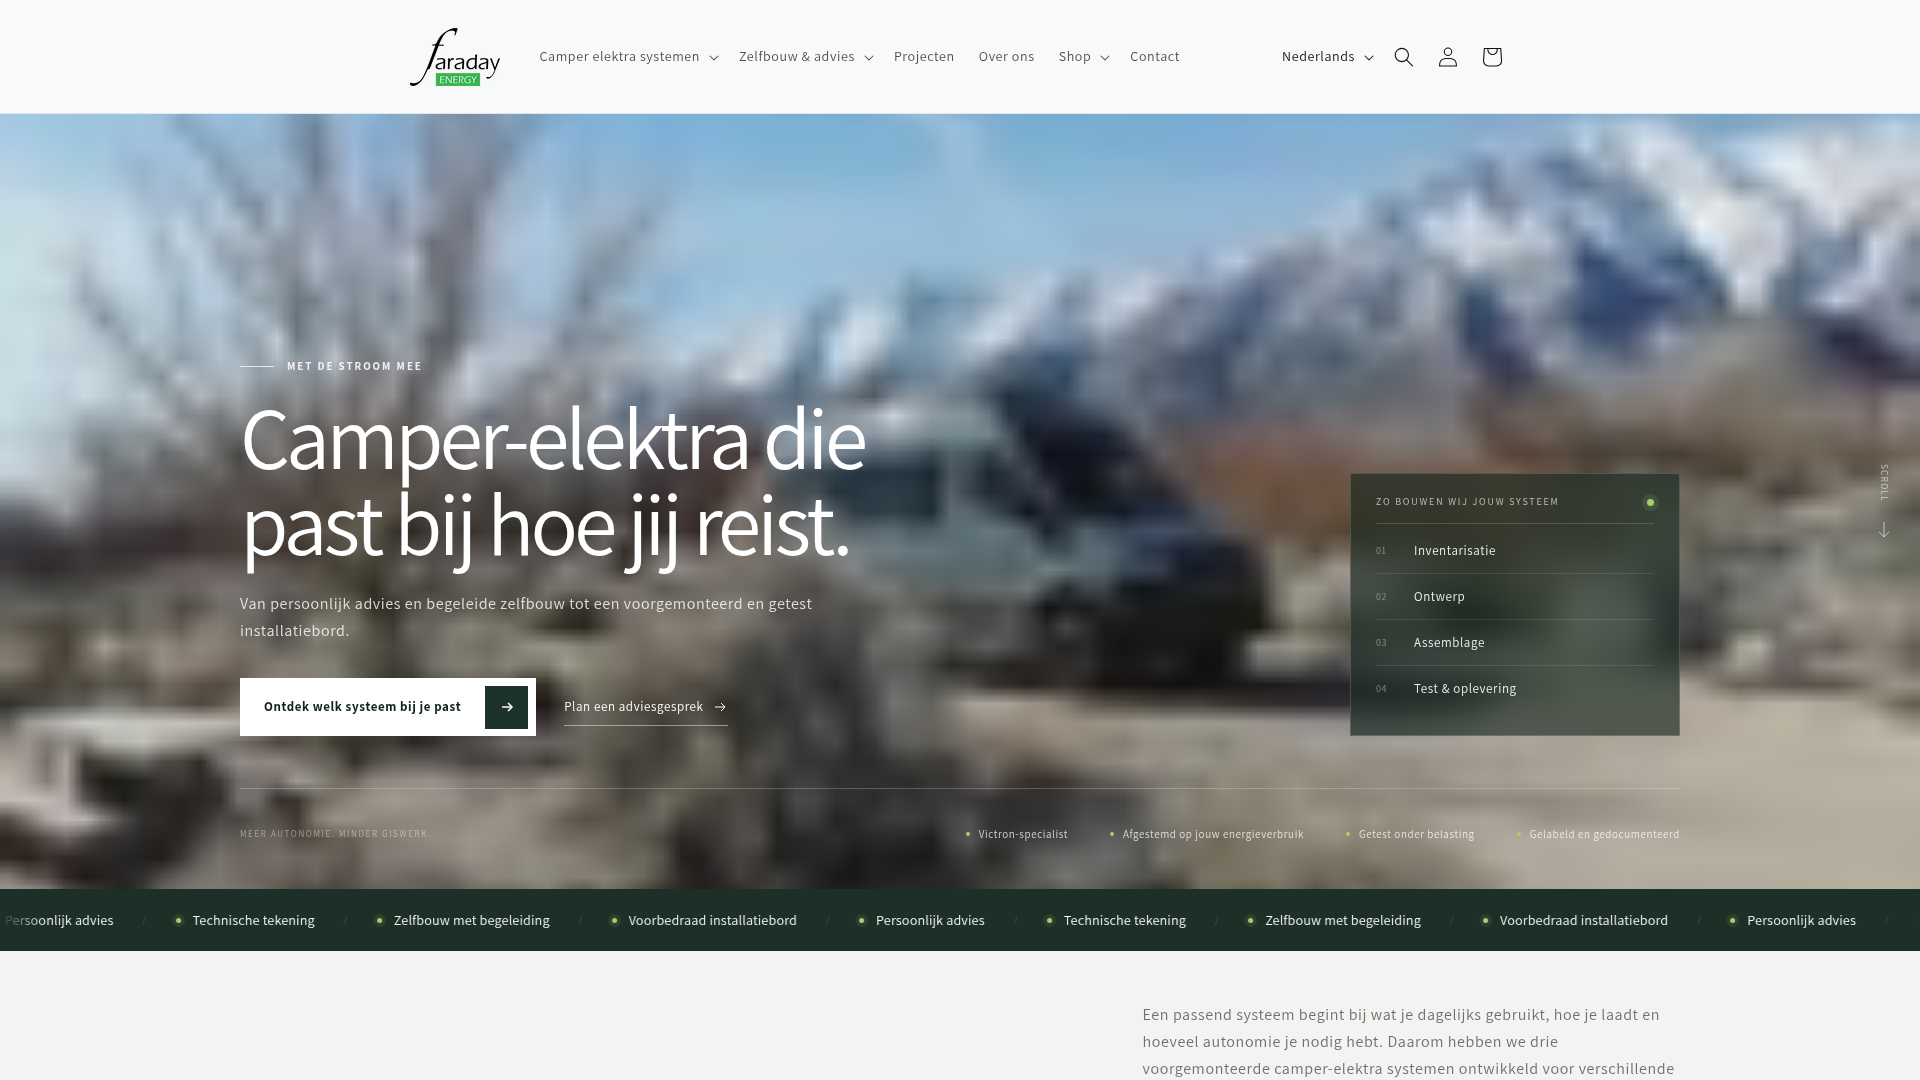Viewport: 1920px width, 1080px height.
Task: Click the Faraday Energy logo
Action: pos(455,57)
